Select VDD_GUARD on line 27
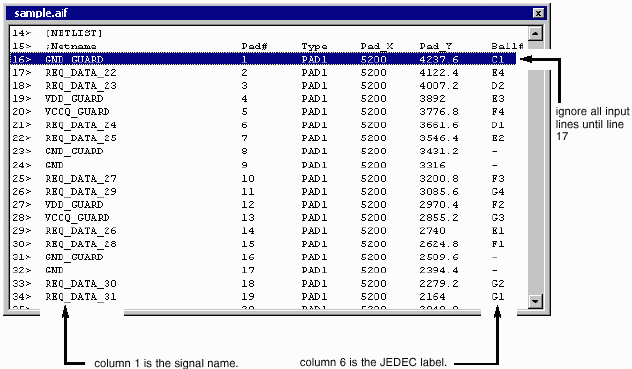Viewport: 632px width, 369px height. point(74,204)
